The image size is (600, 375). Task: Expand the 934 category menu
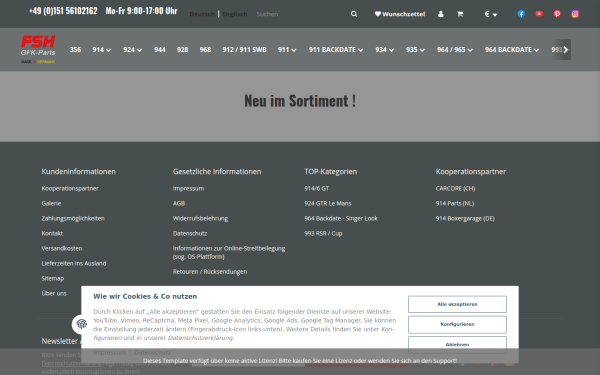(x=385, y=50)
